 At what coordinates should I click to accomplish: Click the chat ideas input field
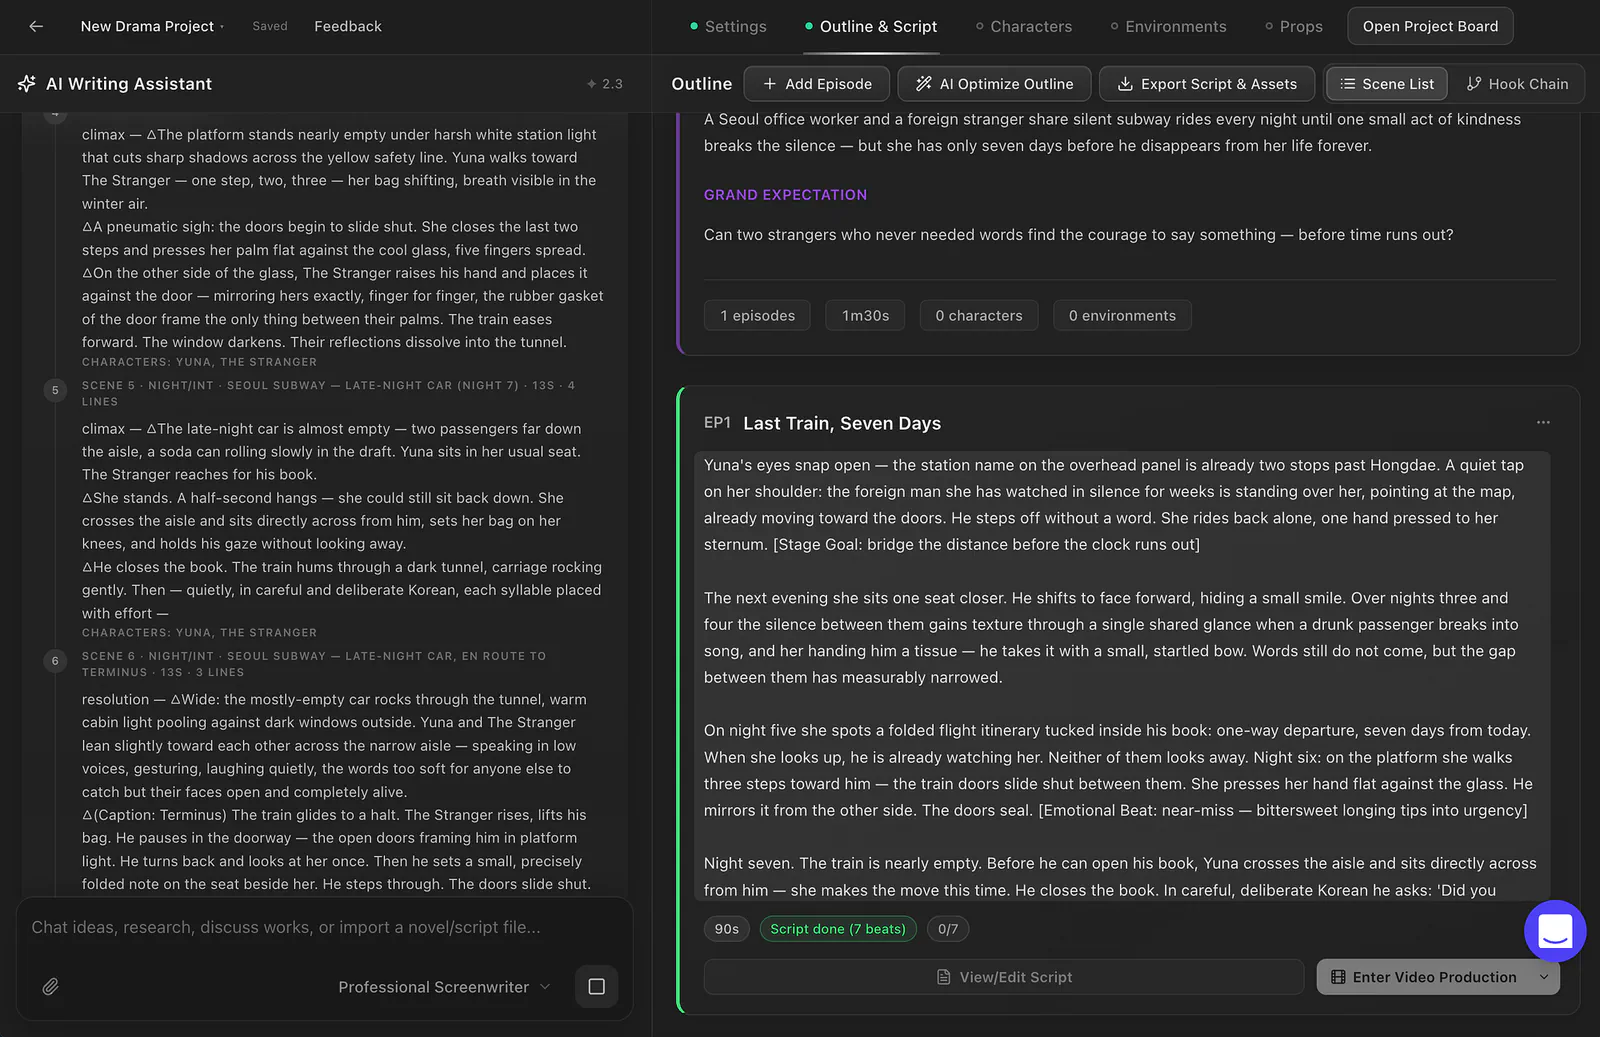point(324,927)
